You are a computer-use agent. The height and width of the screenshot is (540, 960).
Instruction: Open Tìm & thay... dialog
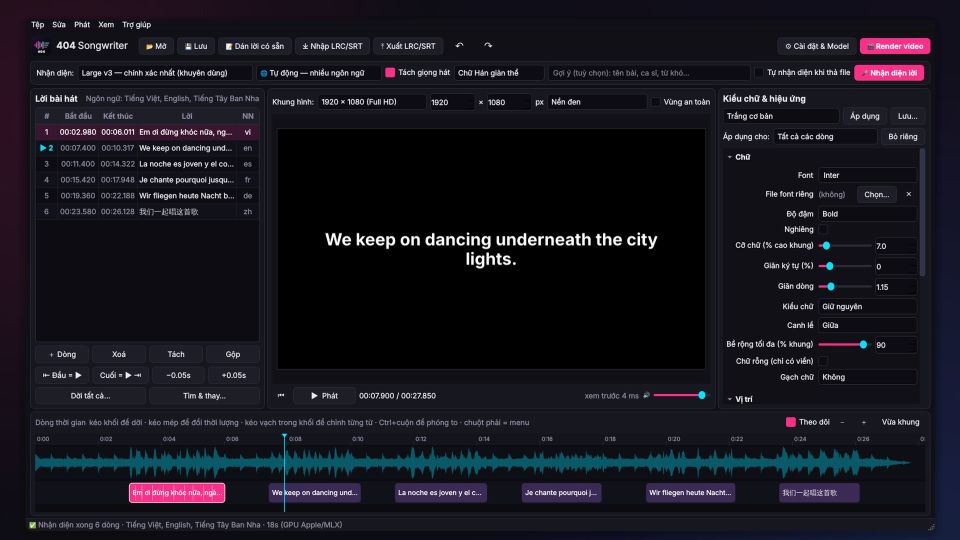[x=204, y=396]
